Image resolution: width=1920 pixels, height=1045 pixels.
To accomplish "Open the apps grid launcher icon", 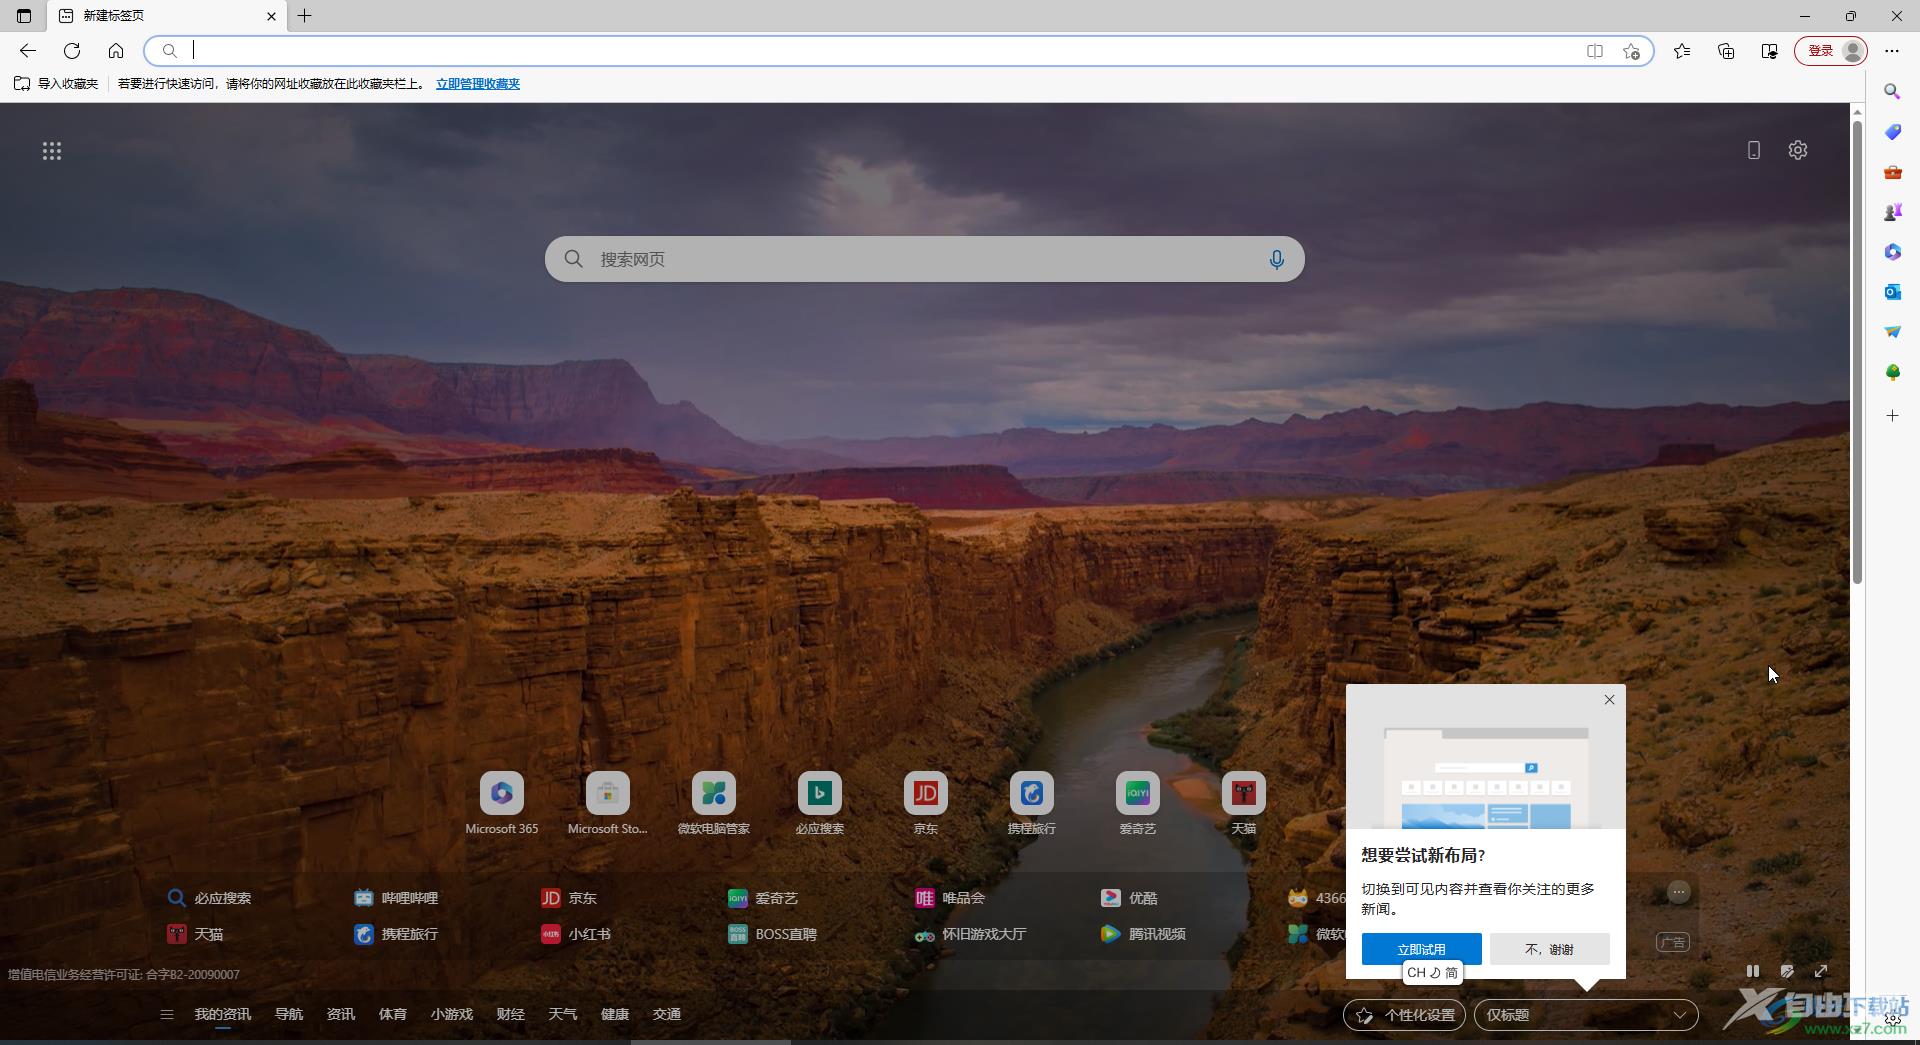I will tap(52, 151).
